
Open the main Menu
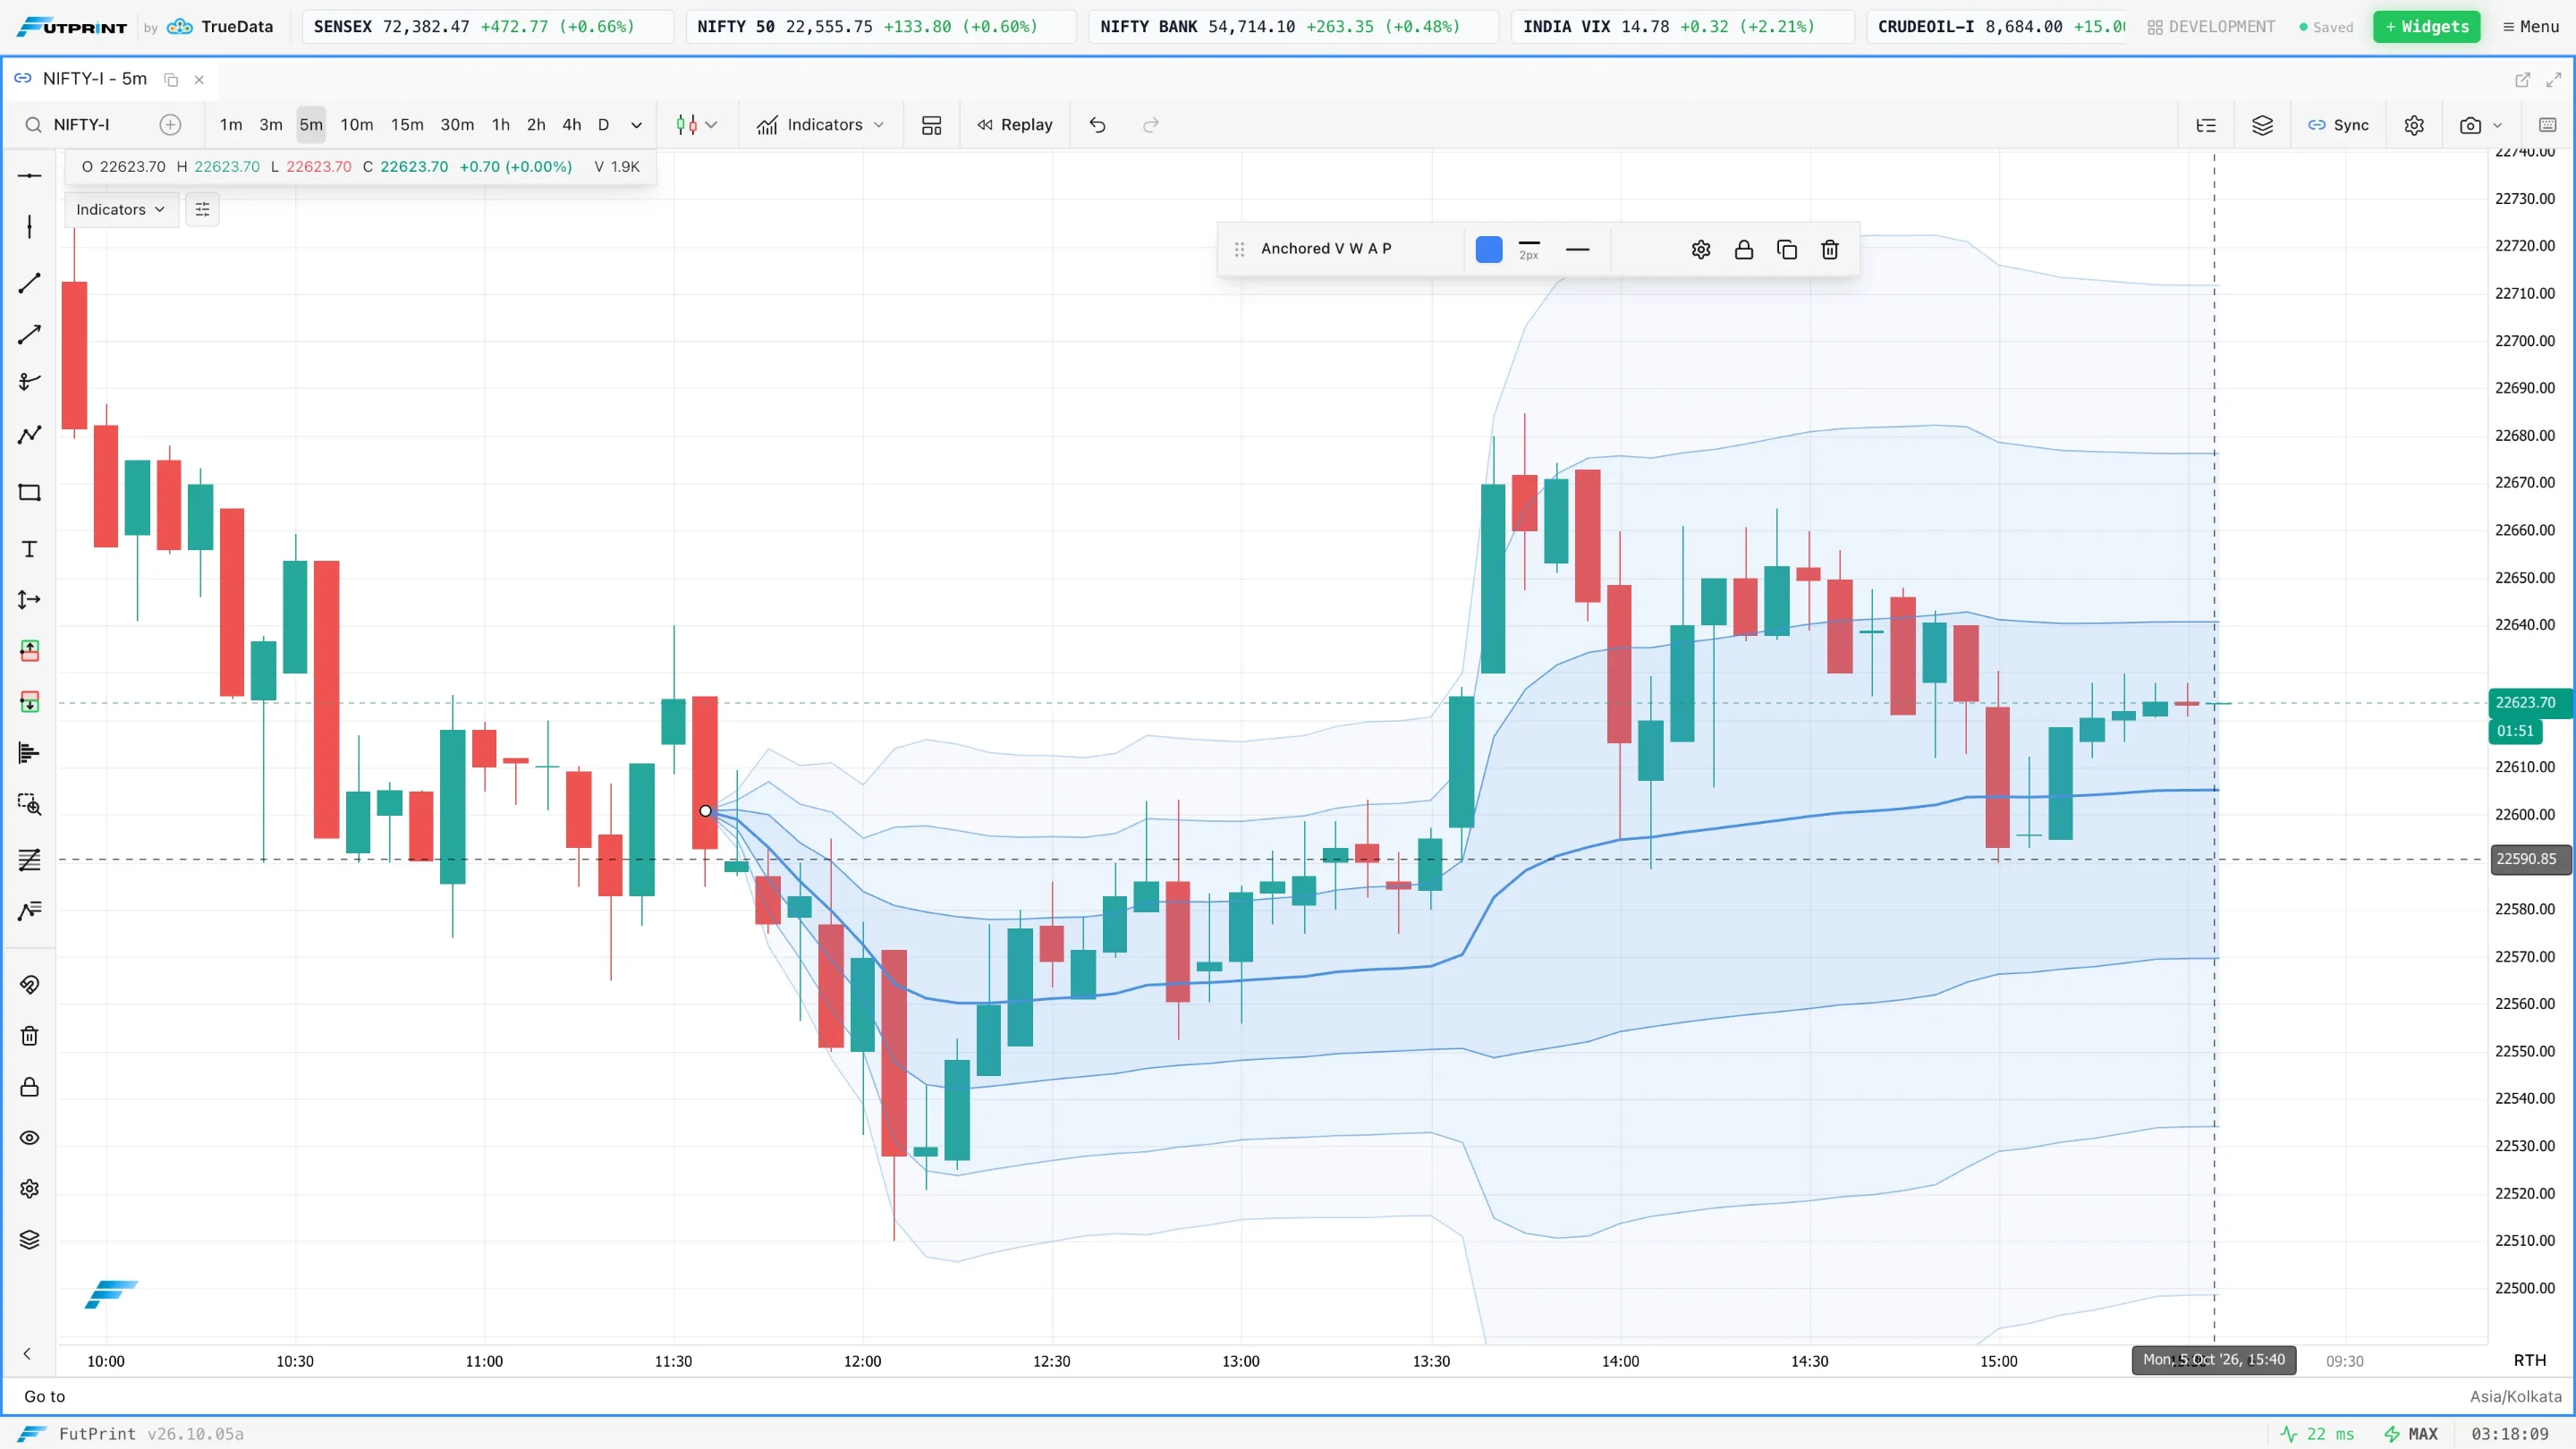[2531, 27]
